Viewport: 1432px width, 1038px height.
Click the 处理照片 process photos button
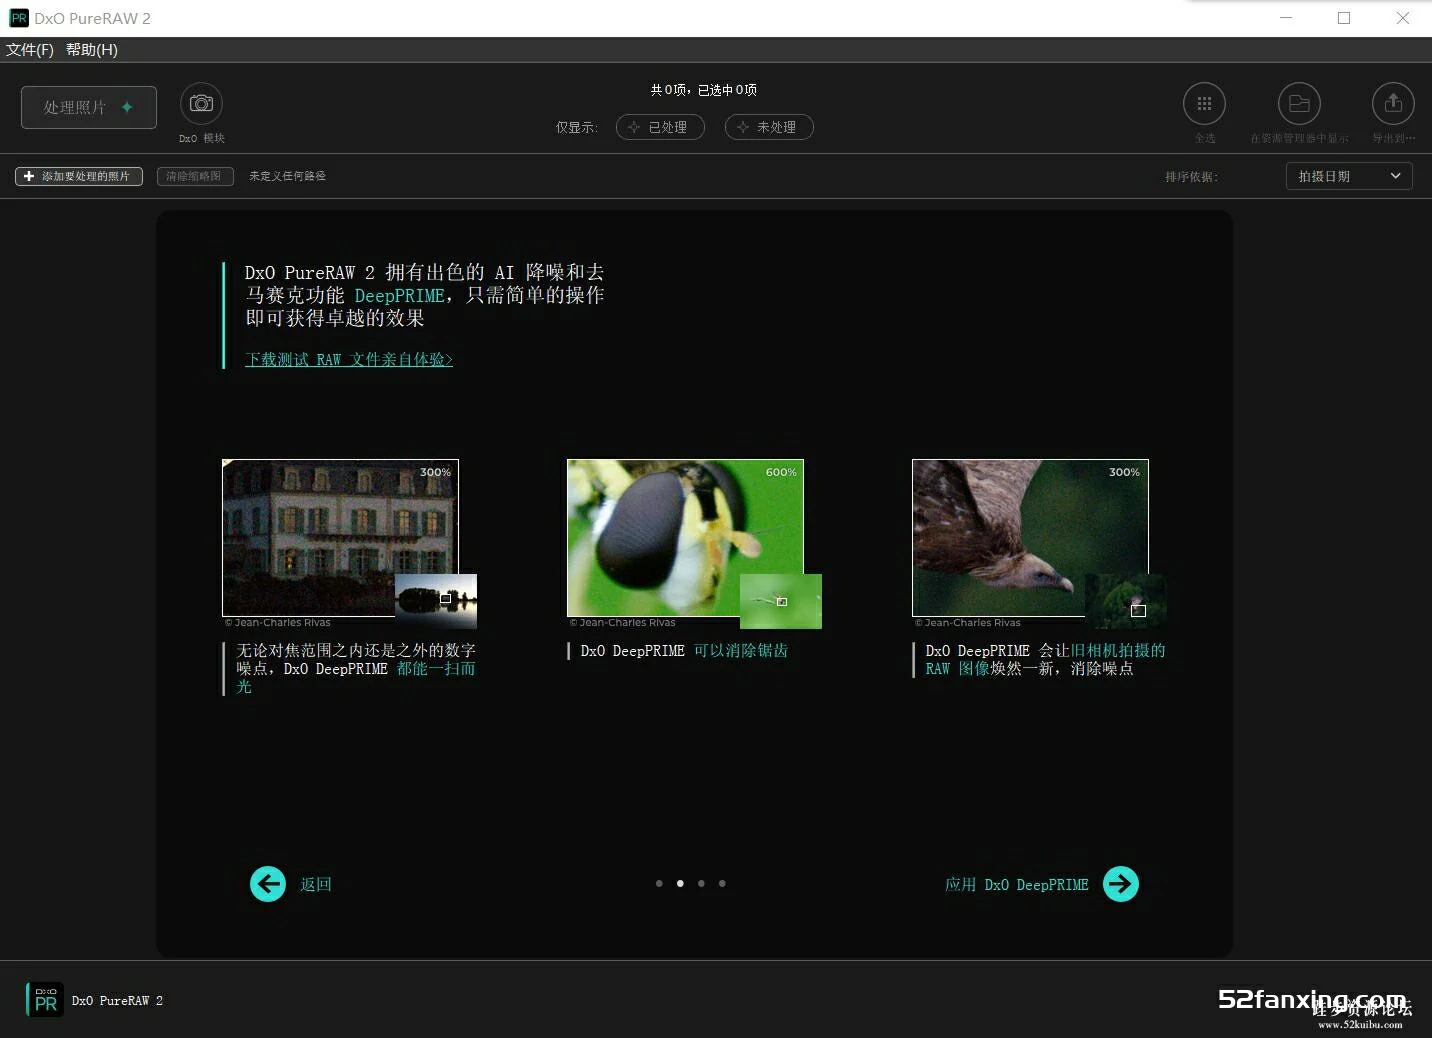click(x=89, y=107)
